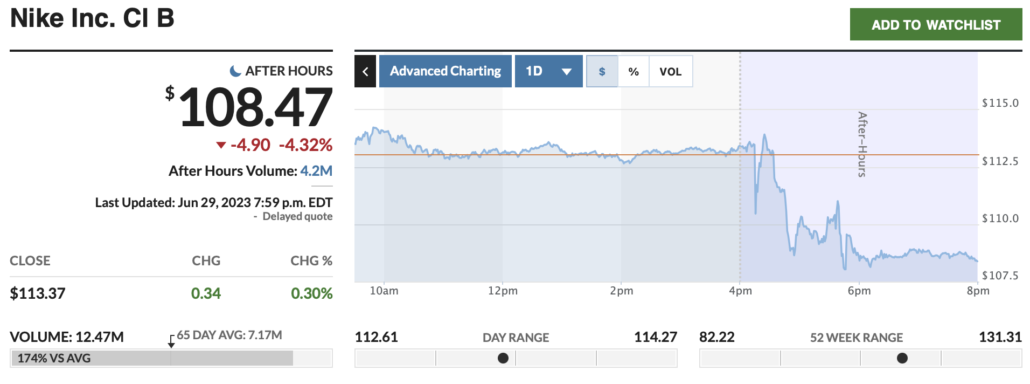Switch chart to percent view

(633, 71)
